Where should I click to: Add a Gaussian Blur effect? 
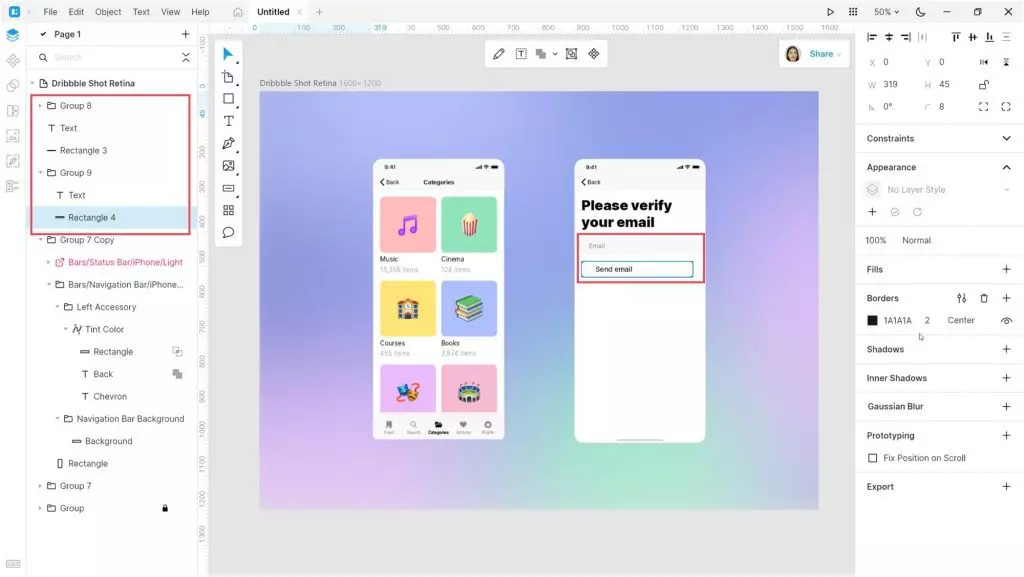point(1006,407)
